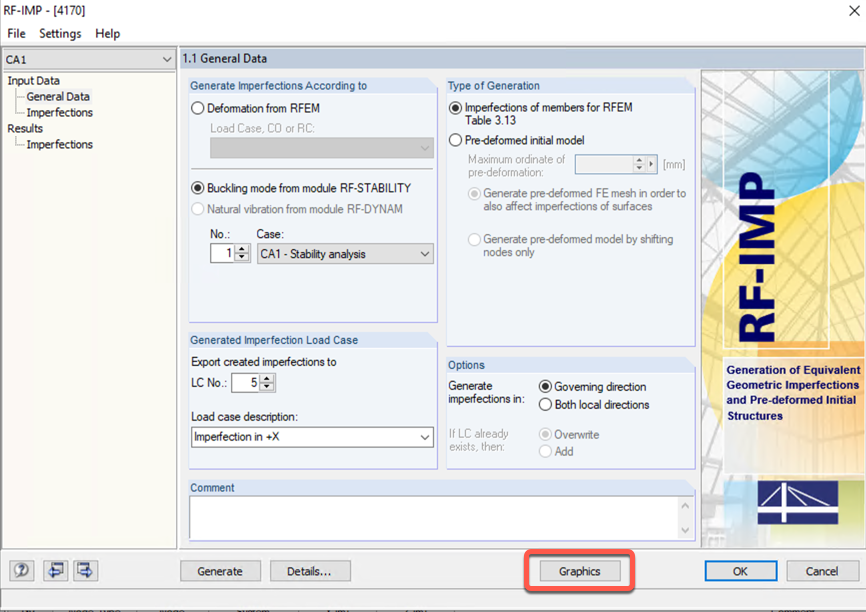Image resolution: width=866 pixels, height=612 pixels.
Task: Click the Generate button
Action: coord(220,571)
